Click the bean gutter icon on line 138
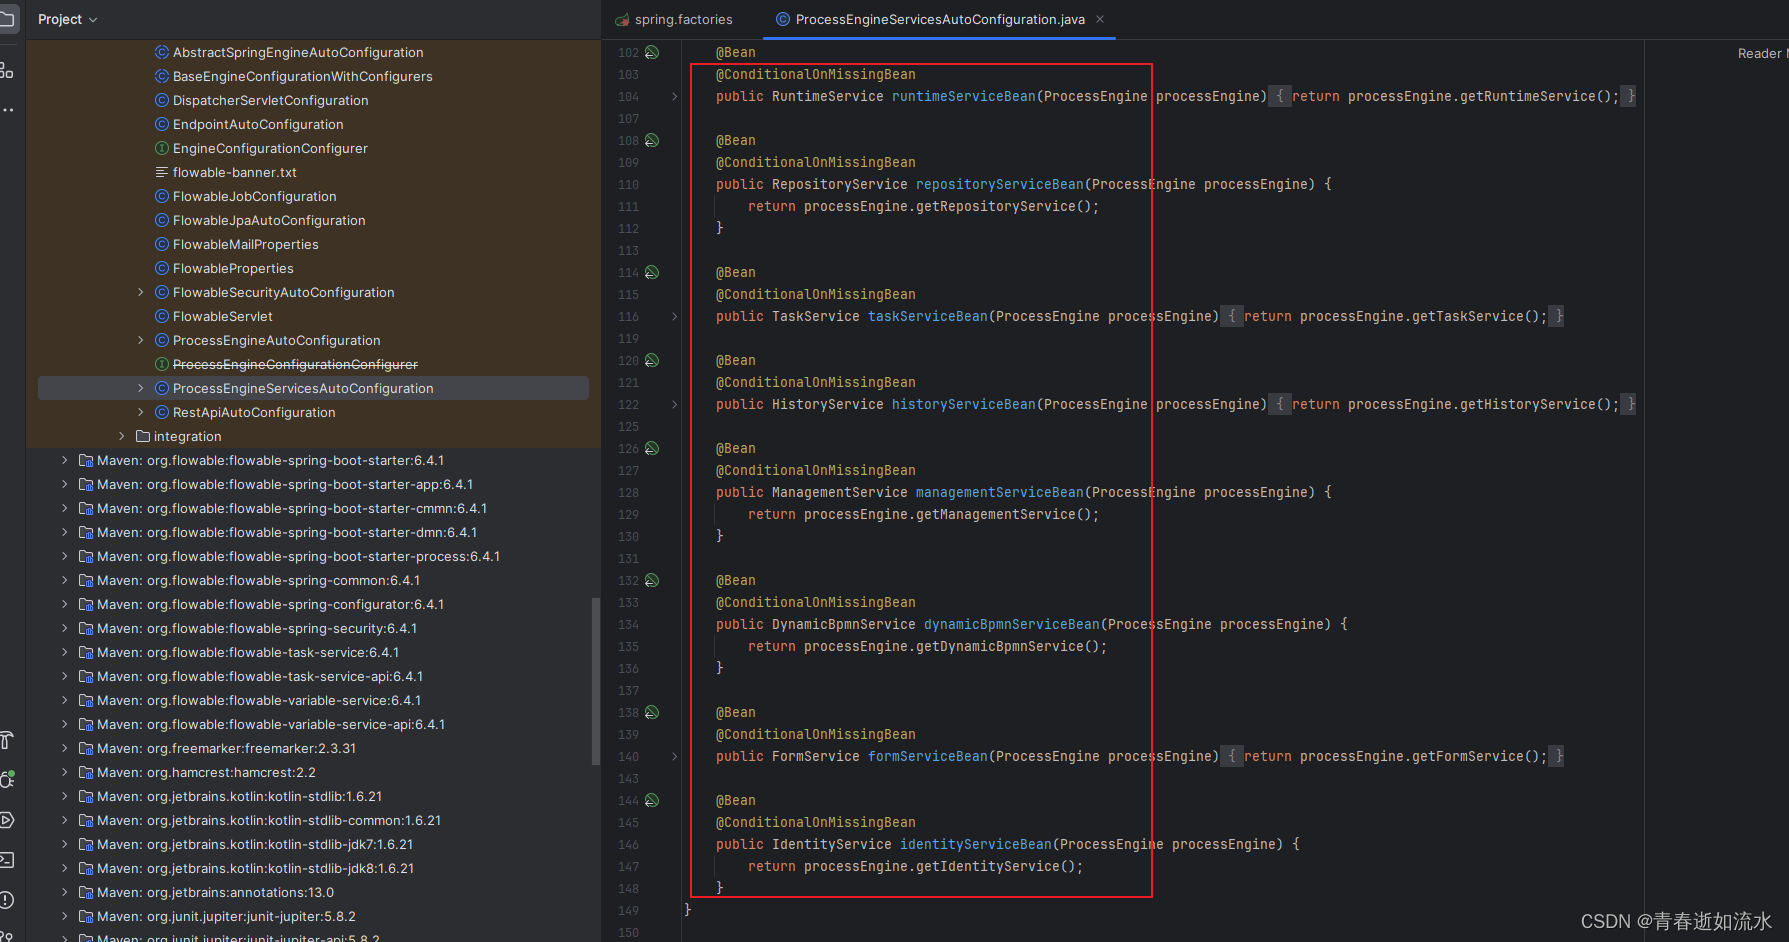Screen dimensions: 1789x942 pos(652,712)
